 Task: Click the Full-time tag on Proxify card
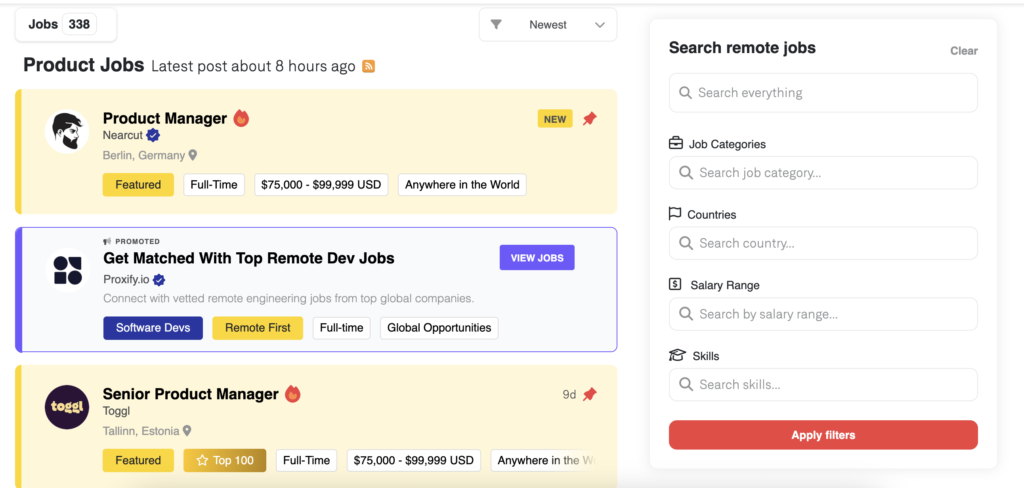pyautogui.click(x=342, y=328)
